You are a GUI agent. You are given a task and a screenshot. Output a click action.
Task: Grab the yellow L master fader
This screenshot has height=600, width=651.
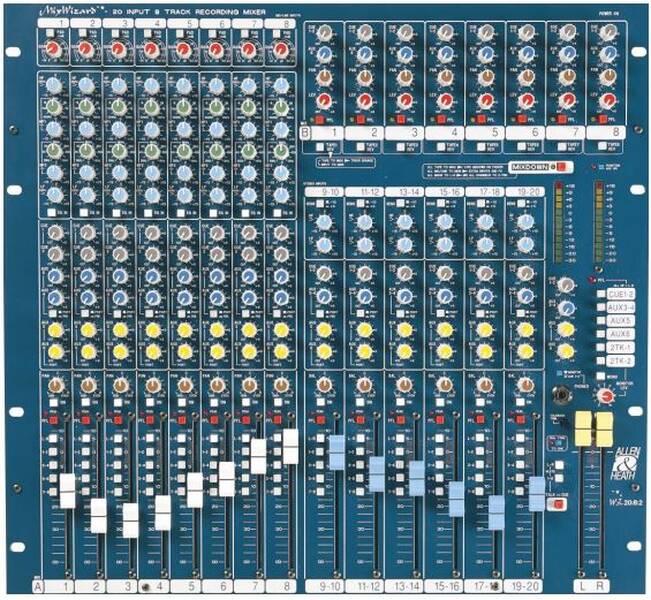(x=583, y=429)
